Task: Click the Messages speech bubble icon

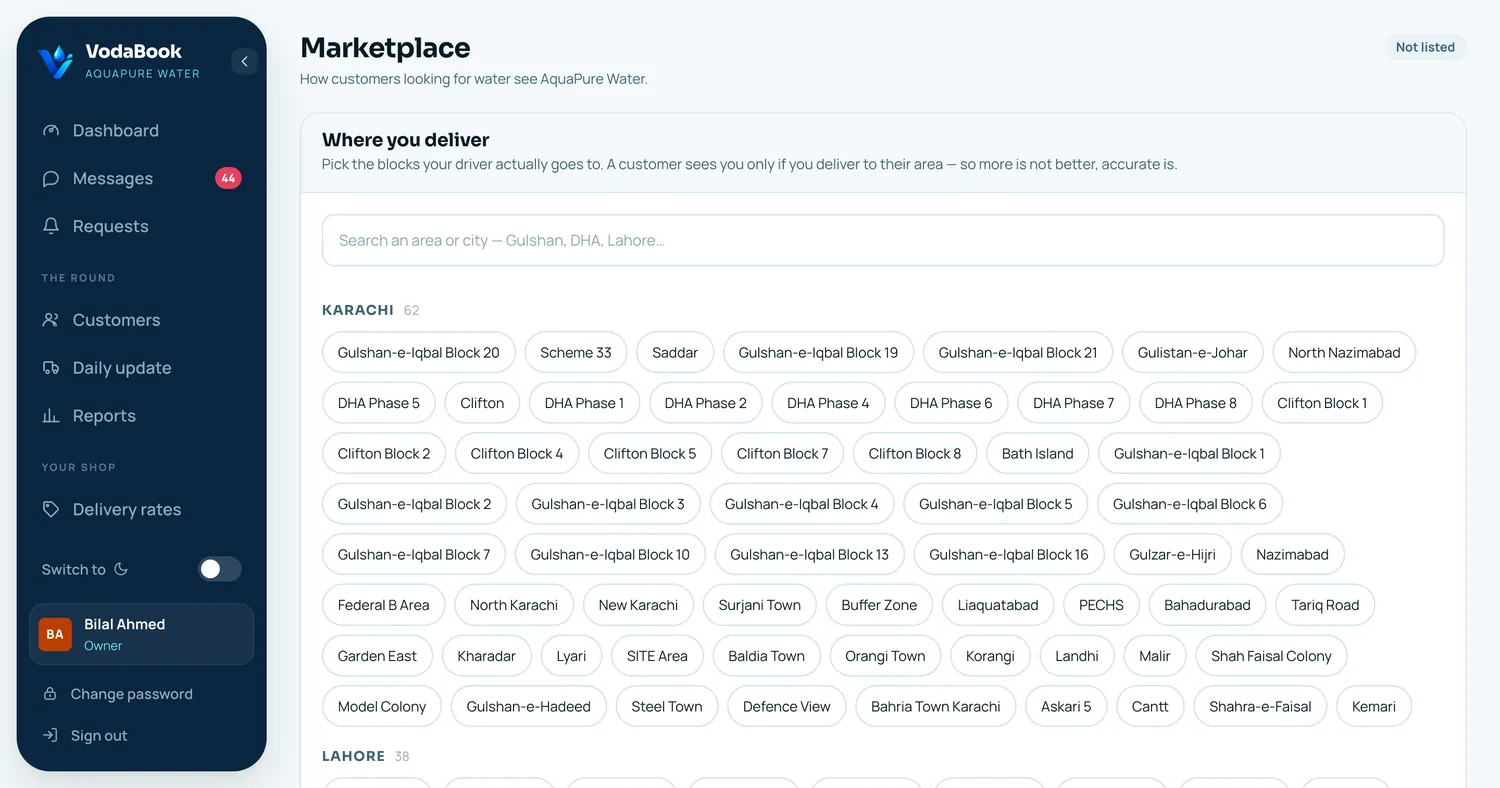Action: tap(51, 179)
